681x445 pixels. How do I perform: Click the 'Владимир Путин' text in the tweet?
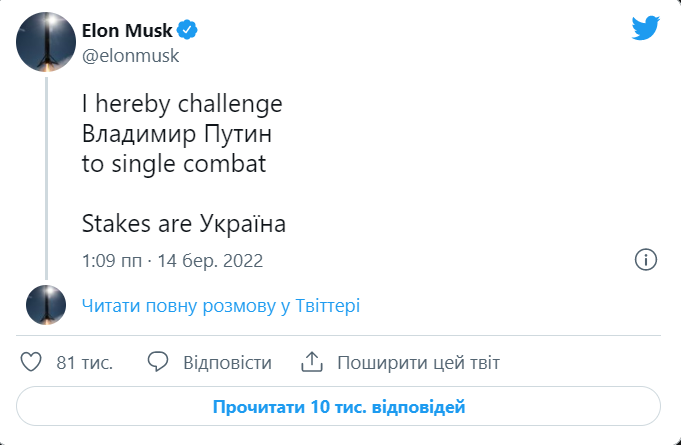point(178,134)
